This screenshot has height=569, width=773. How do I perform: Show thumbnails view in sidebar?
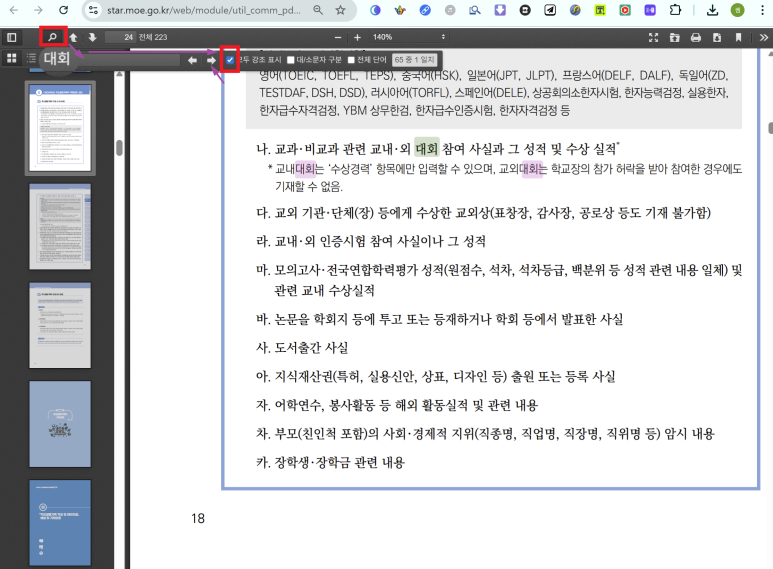tap(11, 59)
